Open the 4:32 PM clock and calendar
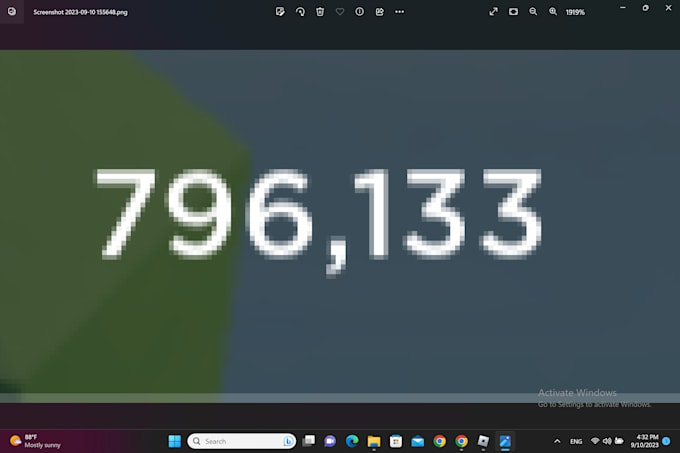This screenshot has height=453, width=680. [644, 441]
